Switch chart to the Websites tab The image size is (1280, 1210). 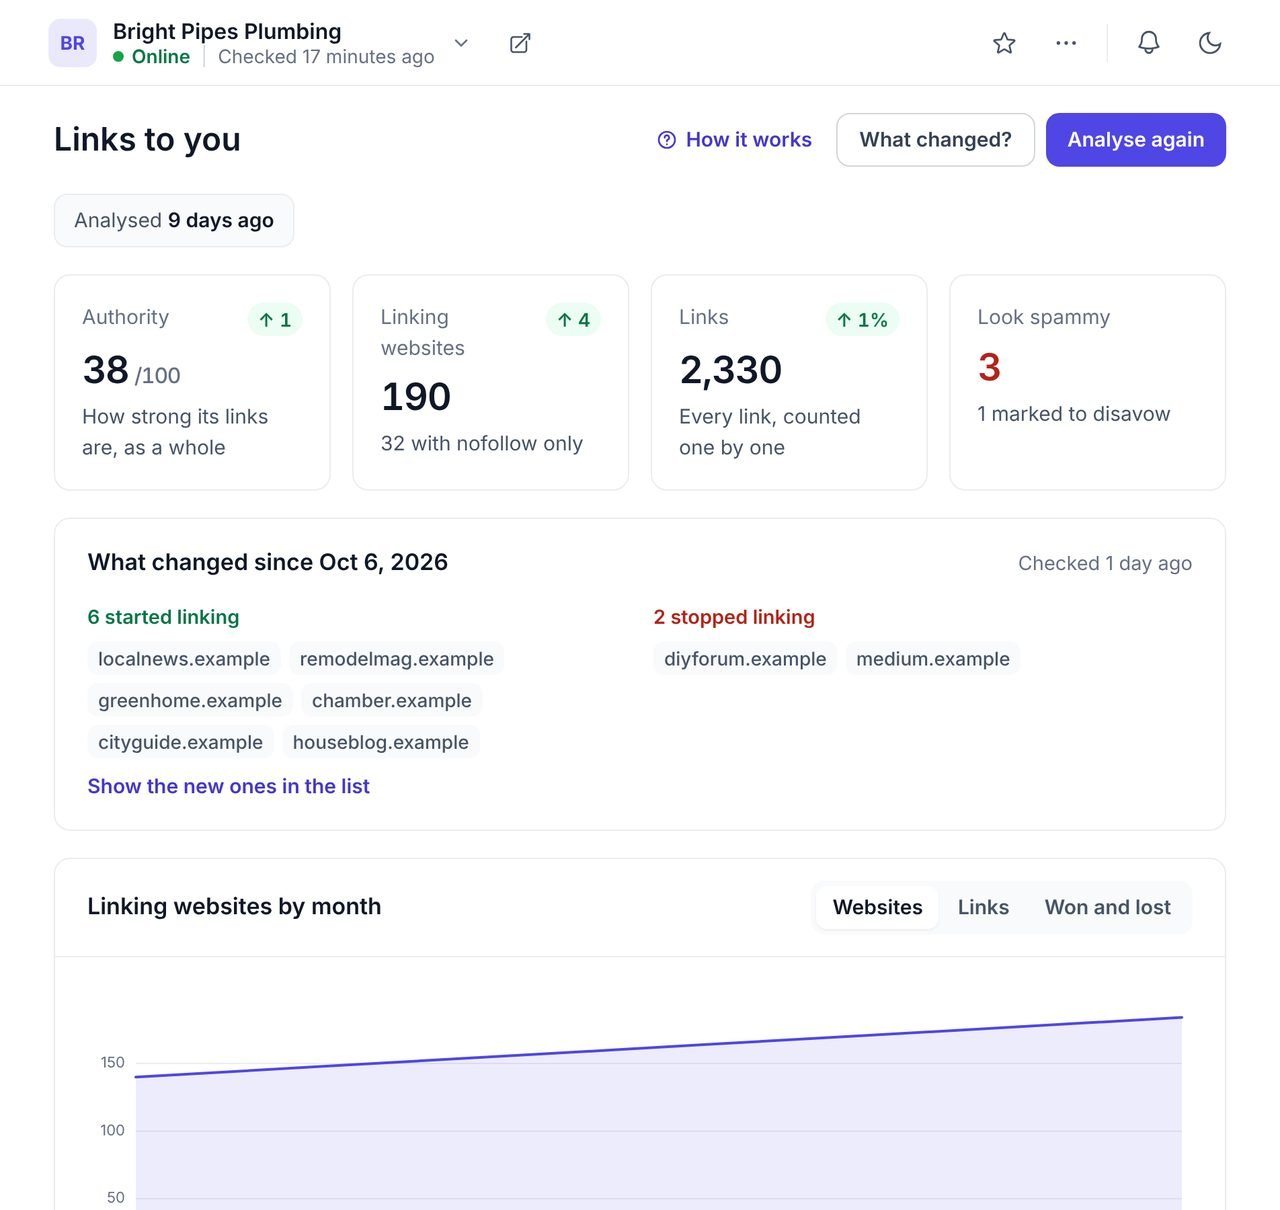click(x=878, y=907)
